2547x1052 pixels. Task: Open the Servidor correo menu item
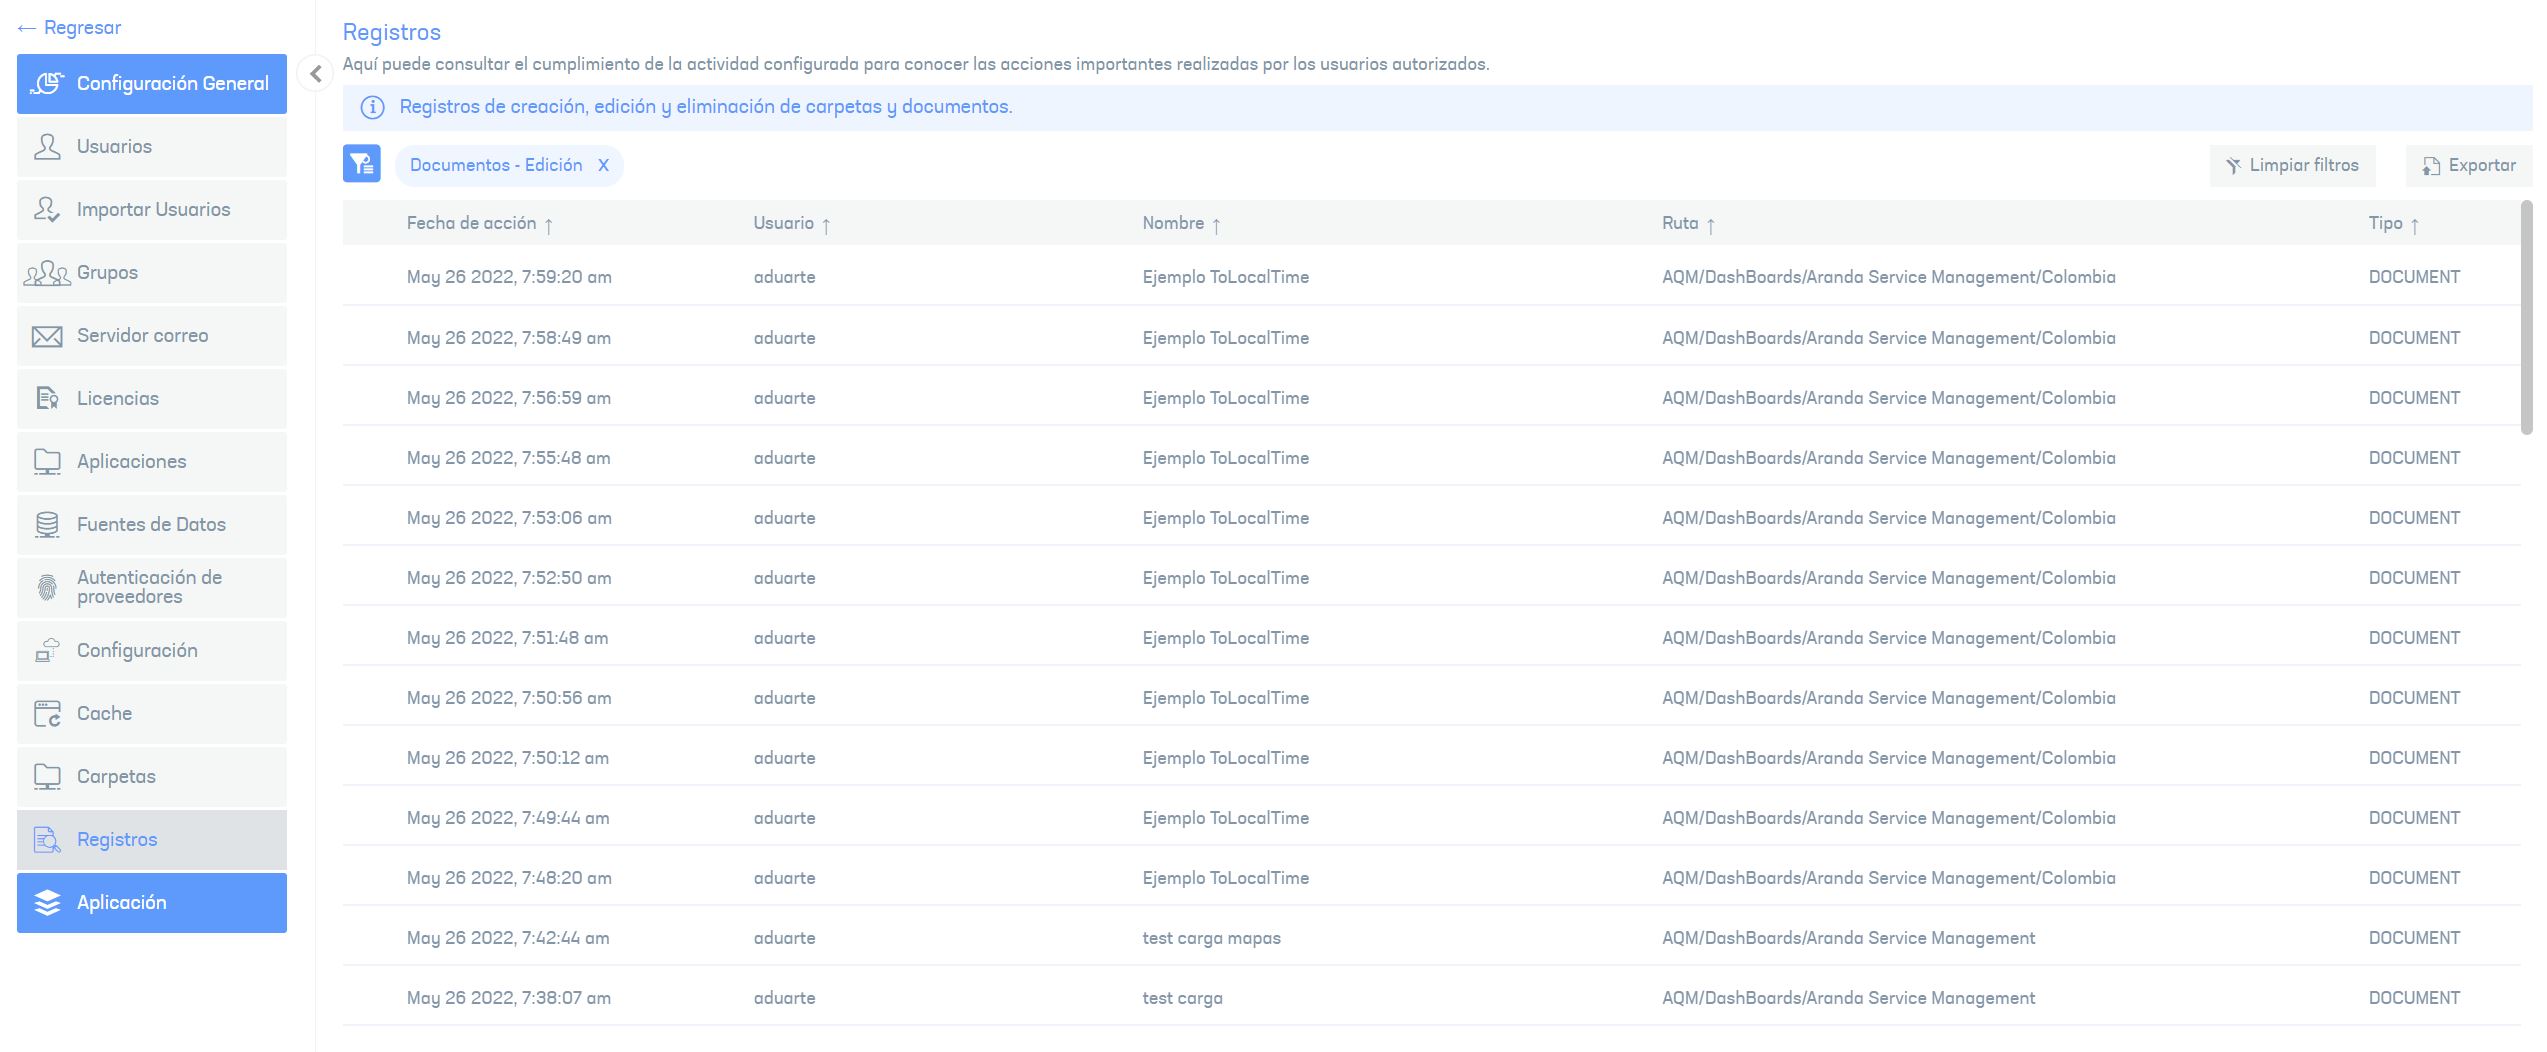click(152, 336)
